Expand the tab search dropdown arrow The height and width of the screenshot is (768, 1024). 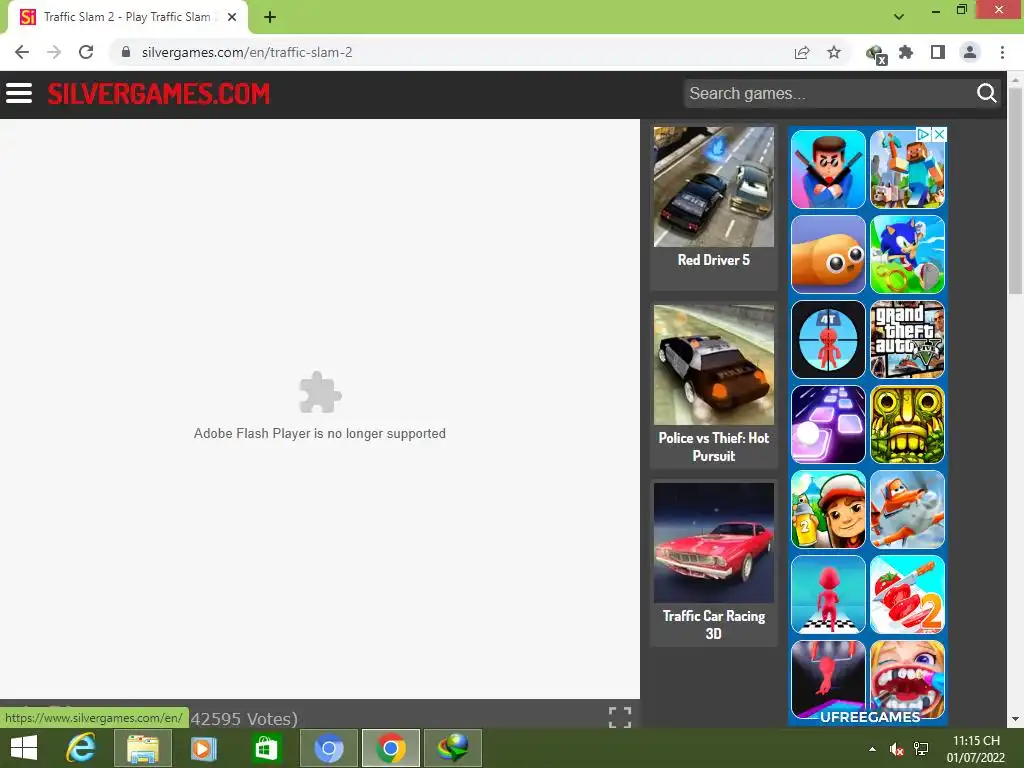click(899, 17)
